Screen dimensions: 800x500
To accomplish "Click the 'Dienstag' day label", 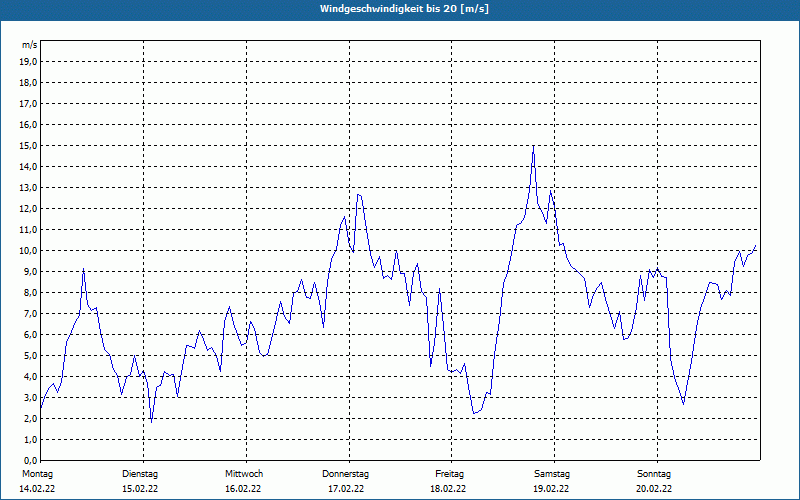I will click(x=140, y=474).
